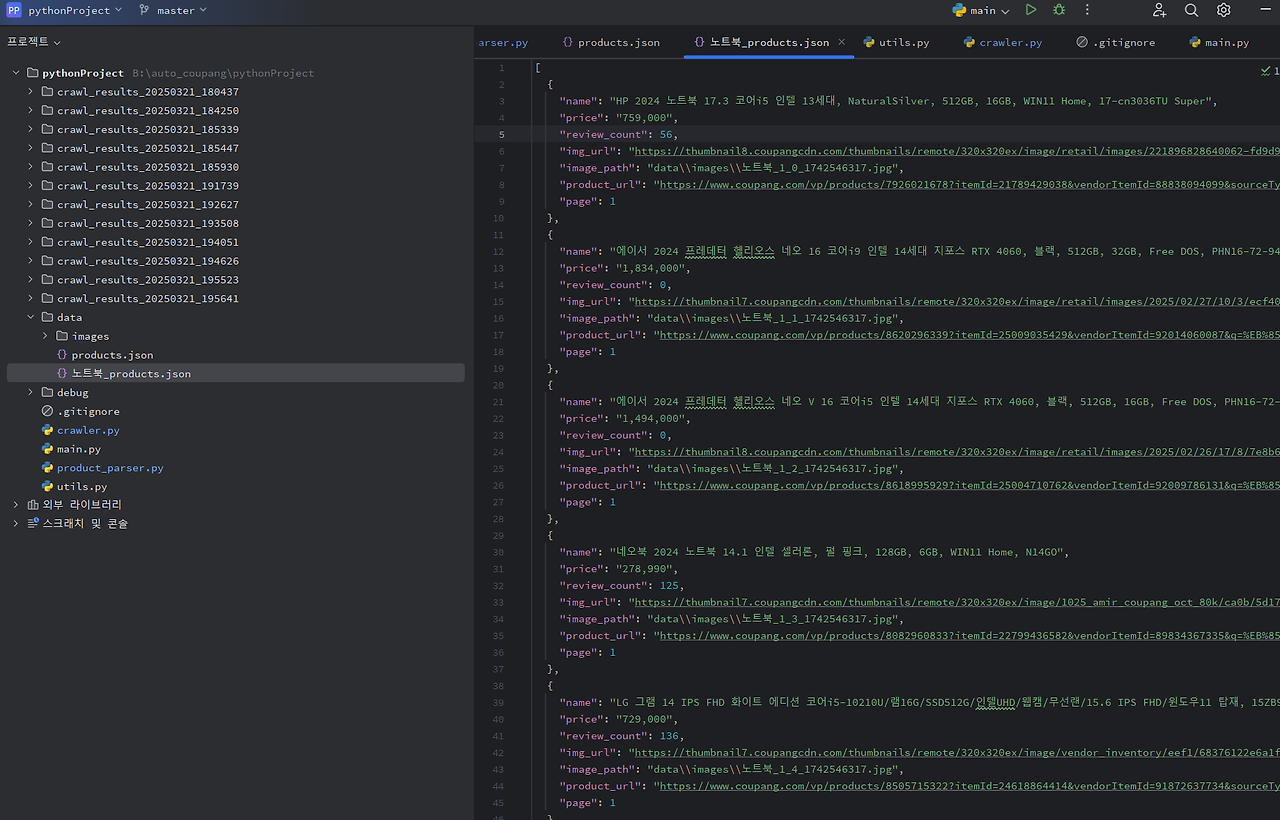Open the Code With Me icon
1280x820 pixels.
pyautogui.click(x=1159, y=10)
